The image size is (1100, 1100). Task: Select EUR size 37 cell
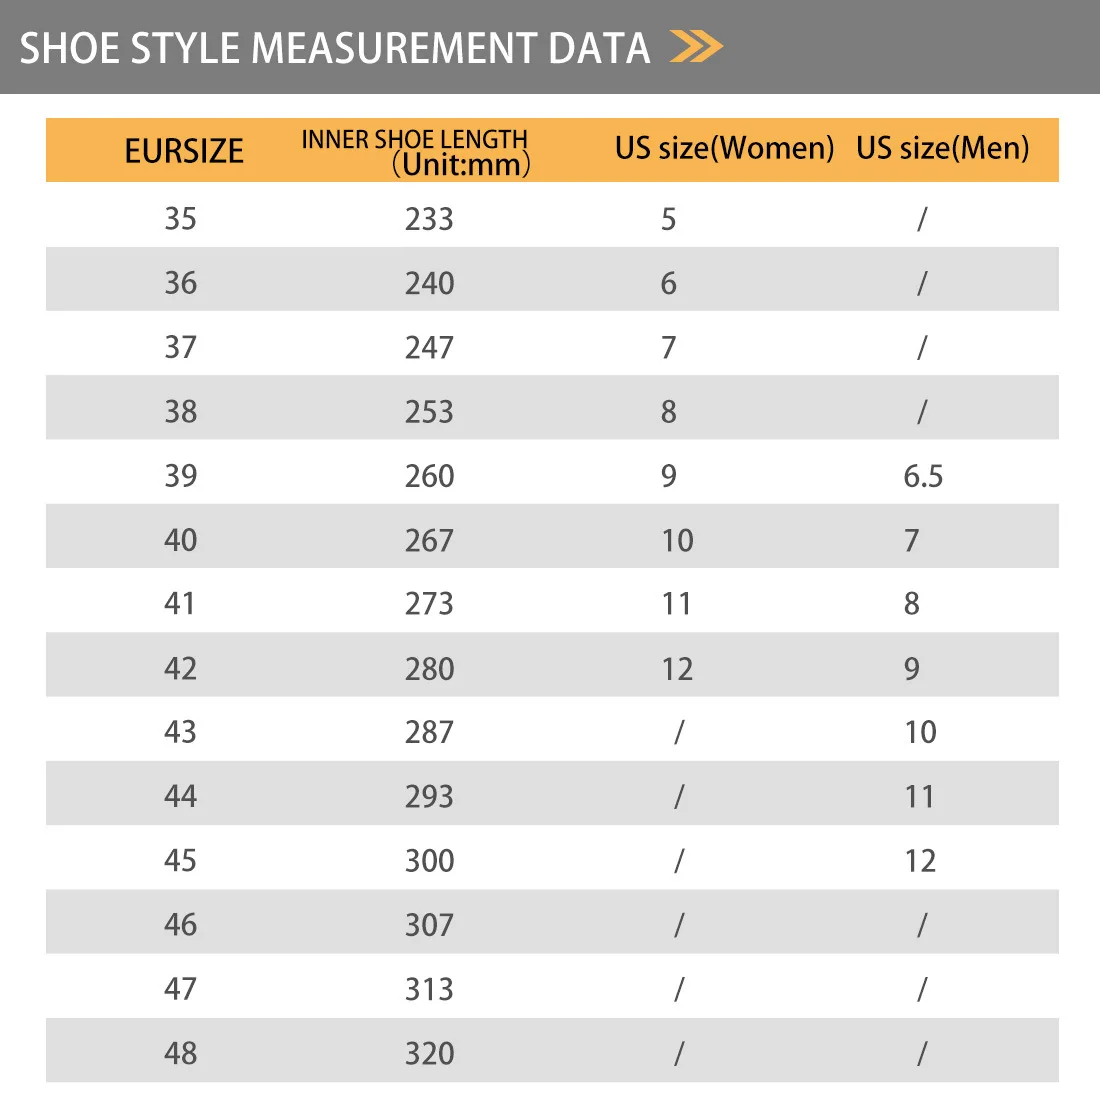(x=180, y=347)
